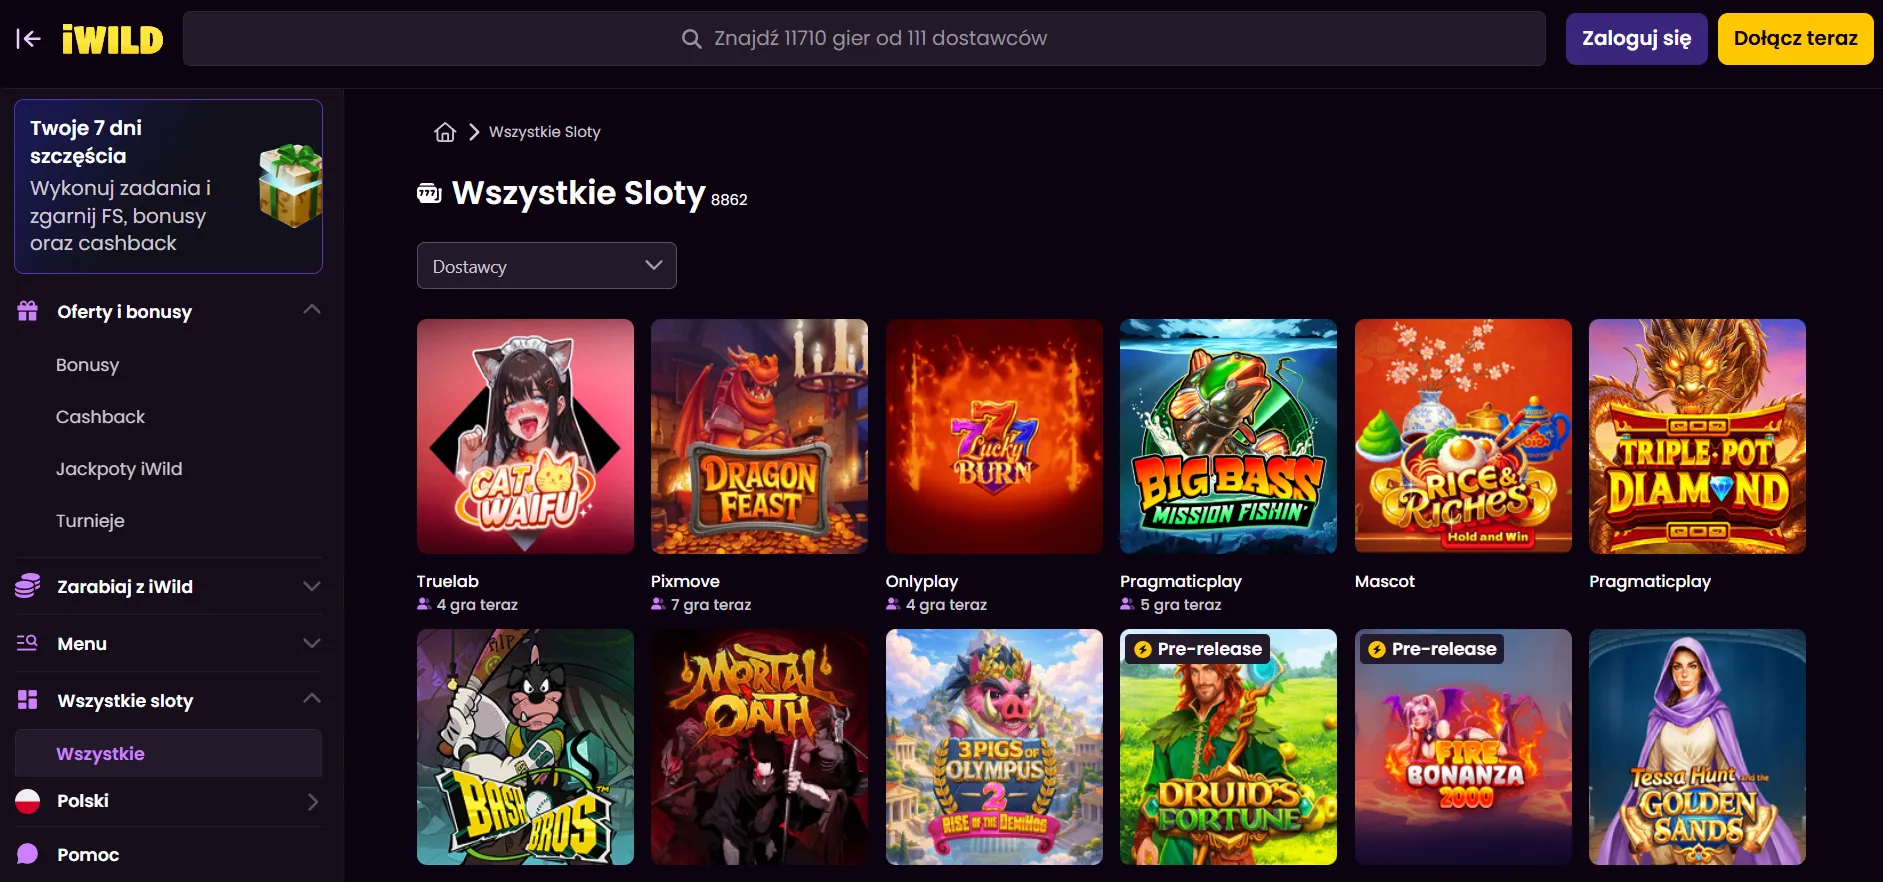This screenshot has width=1883, height=882.
Task: Open the Turnieje menu item
Action: (90, 521)
